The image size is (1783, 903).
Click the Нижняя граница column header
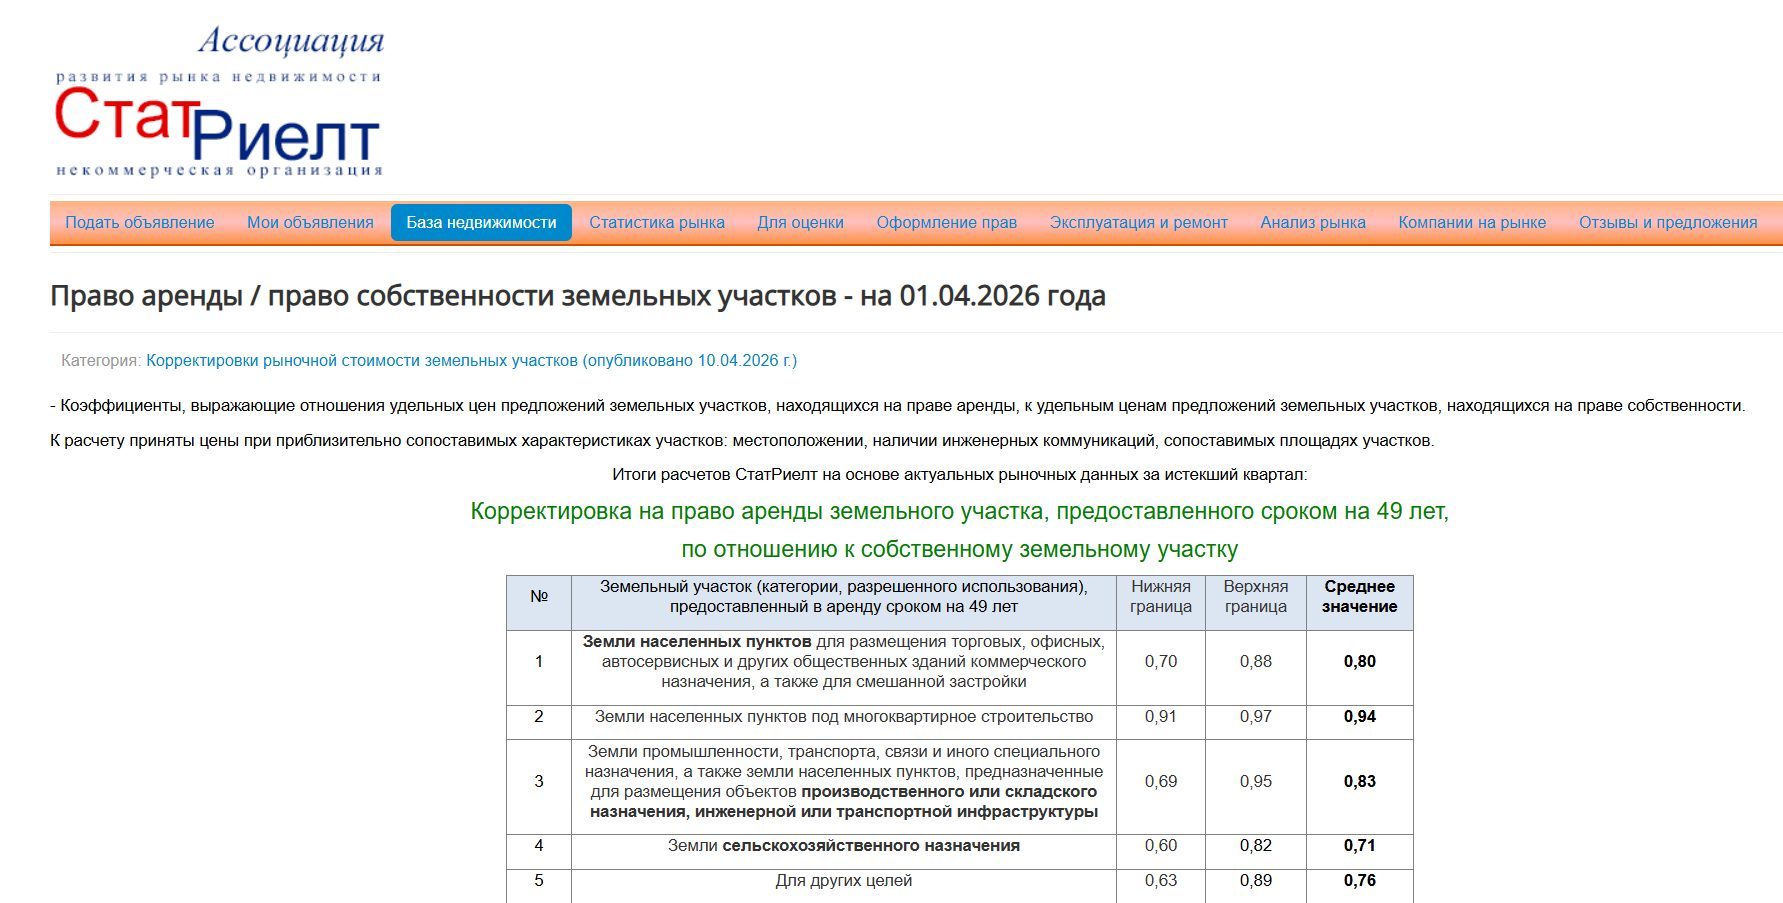pyautogui.click(x=1160, y=597)
